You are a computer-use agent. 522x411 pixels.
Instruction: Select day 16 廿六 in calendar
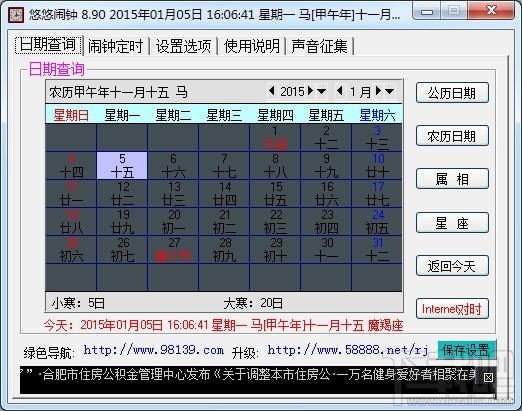tap(326, 193)
